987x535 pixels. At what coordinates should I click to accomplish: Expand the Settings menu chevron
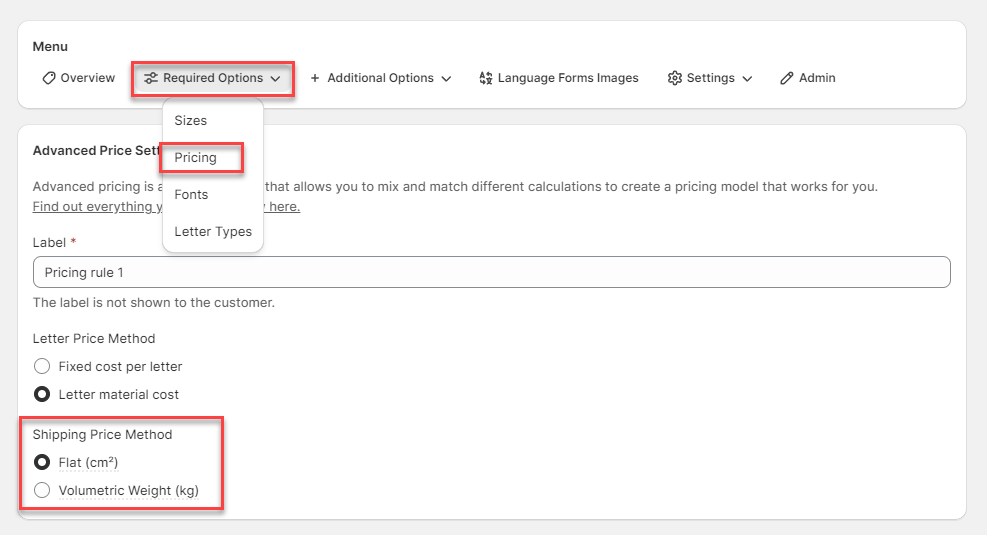pos(747,78)
